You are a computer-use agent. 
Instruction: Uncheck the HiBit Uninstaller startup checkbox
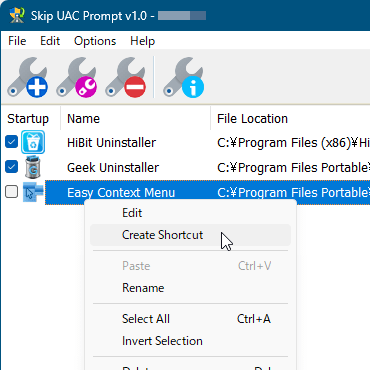point(12,142)
